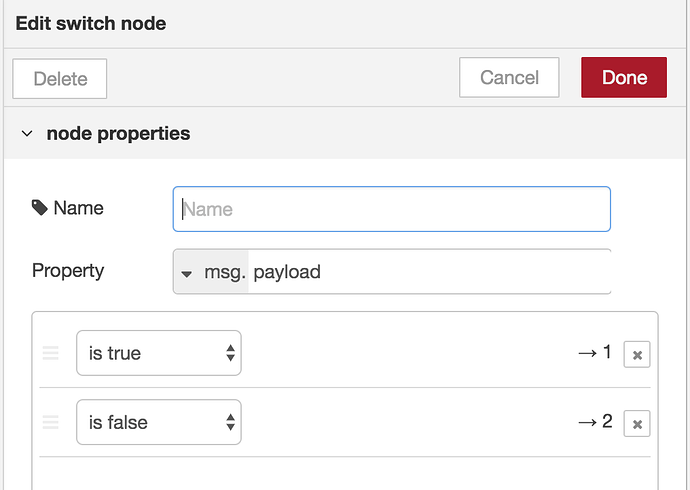
Task: Collapse the node properties chevron
Action: [27, 133]
